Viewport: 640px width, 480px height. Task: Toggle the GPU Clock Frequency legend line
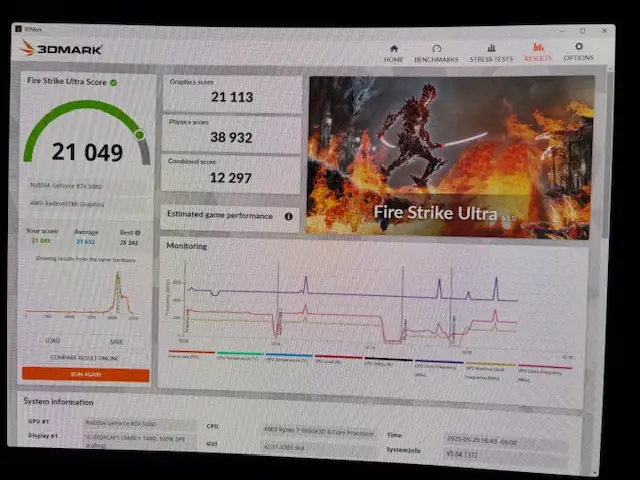(544, 373)
